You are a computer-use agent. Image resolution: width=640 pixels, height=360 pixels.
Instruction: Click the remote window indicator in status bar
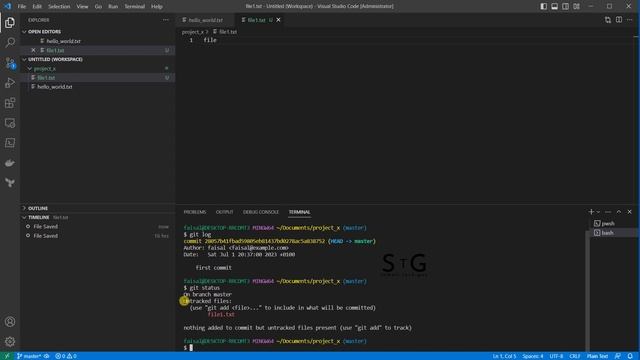(x=7, y=356)
